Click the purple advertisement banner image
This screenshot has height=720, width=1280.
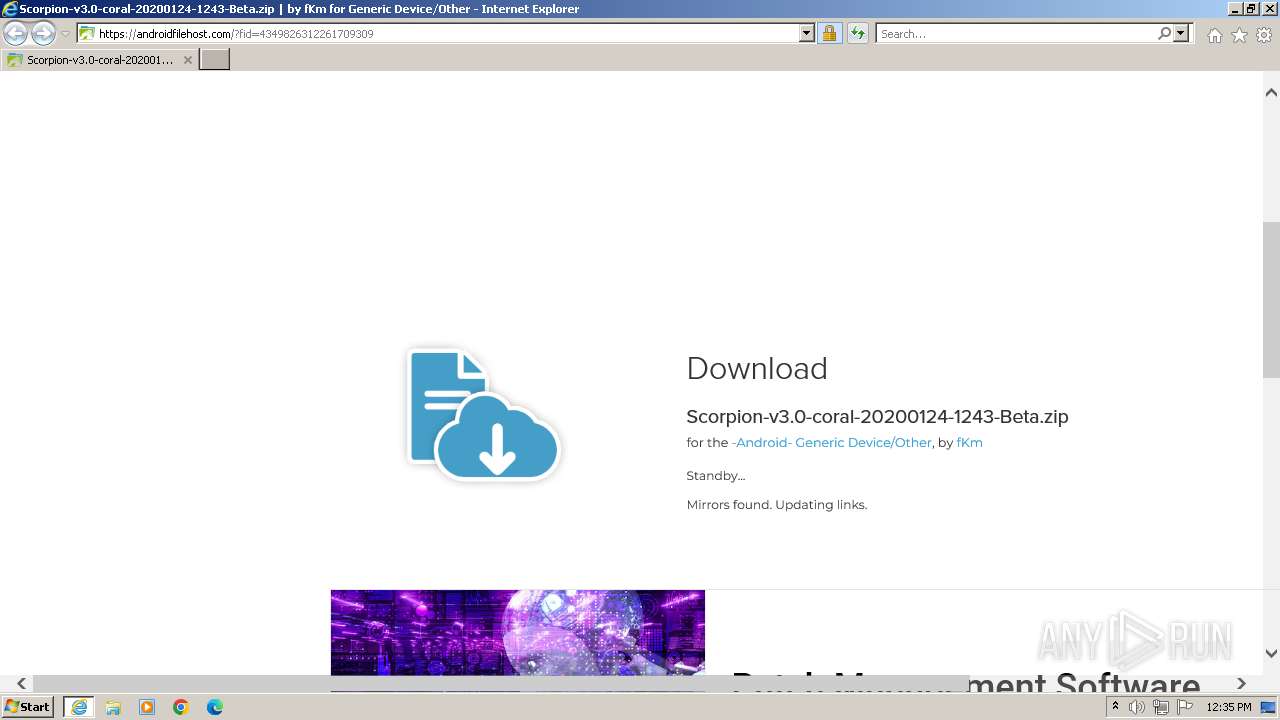(518, 633)
